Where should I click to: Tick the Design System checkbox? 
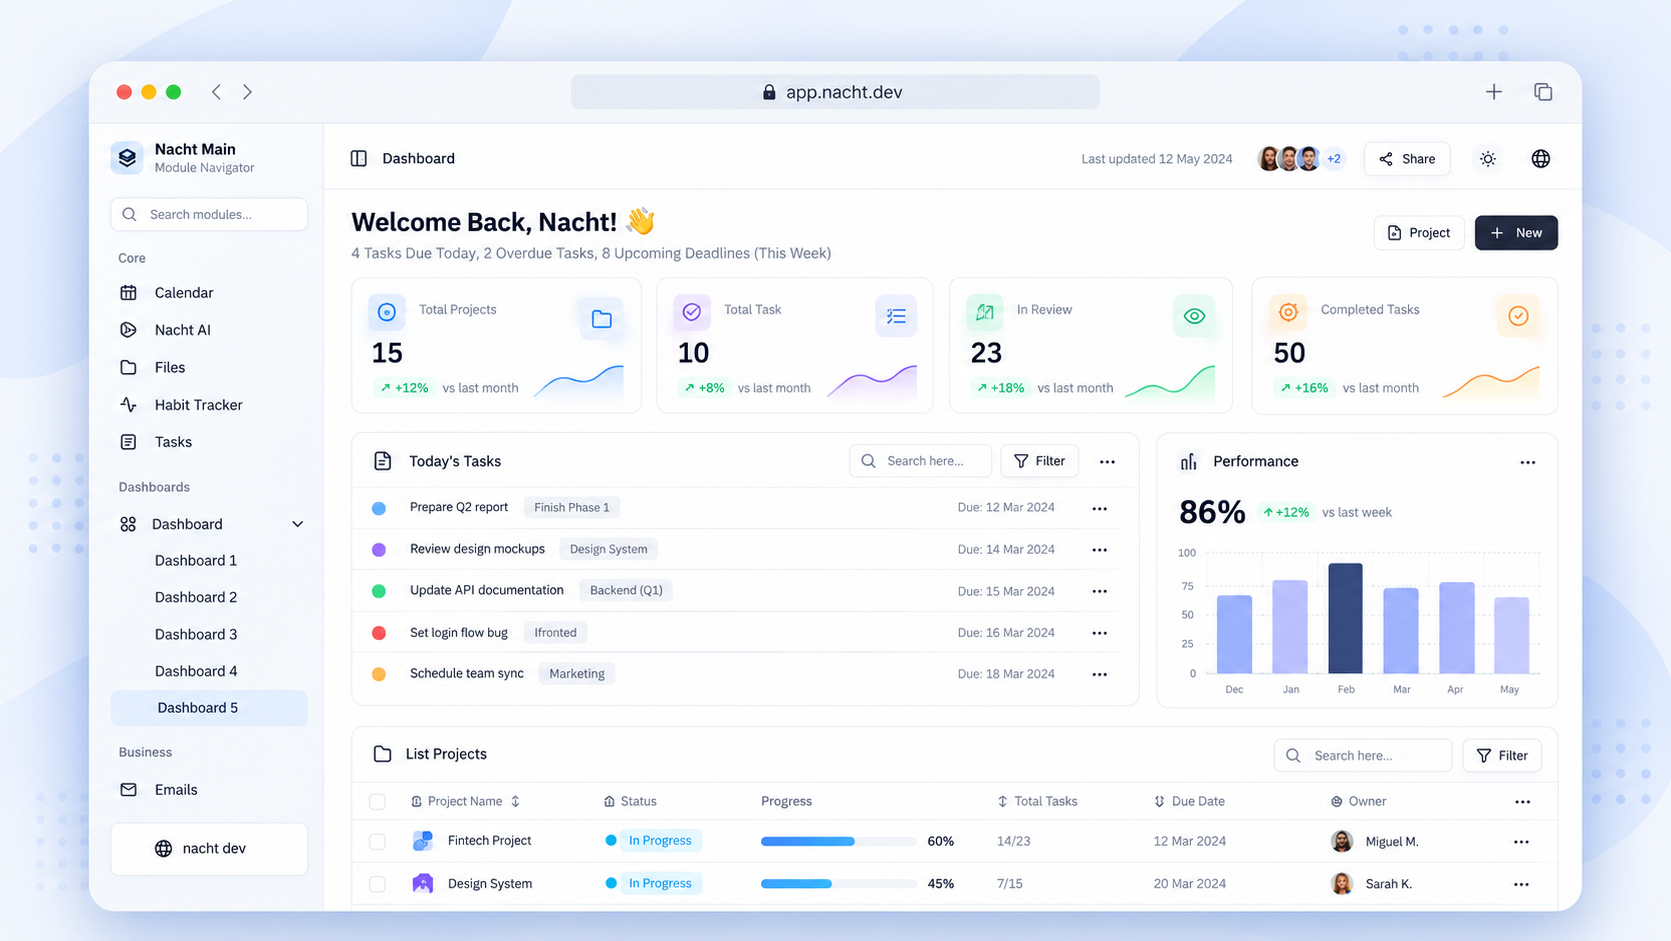click(377, 884)
